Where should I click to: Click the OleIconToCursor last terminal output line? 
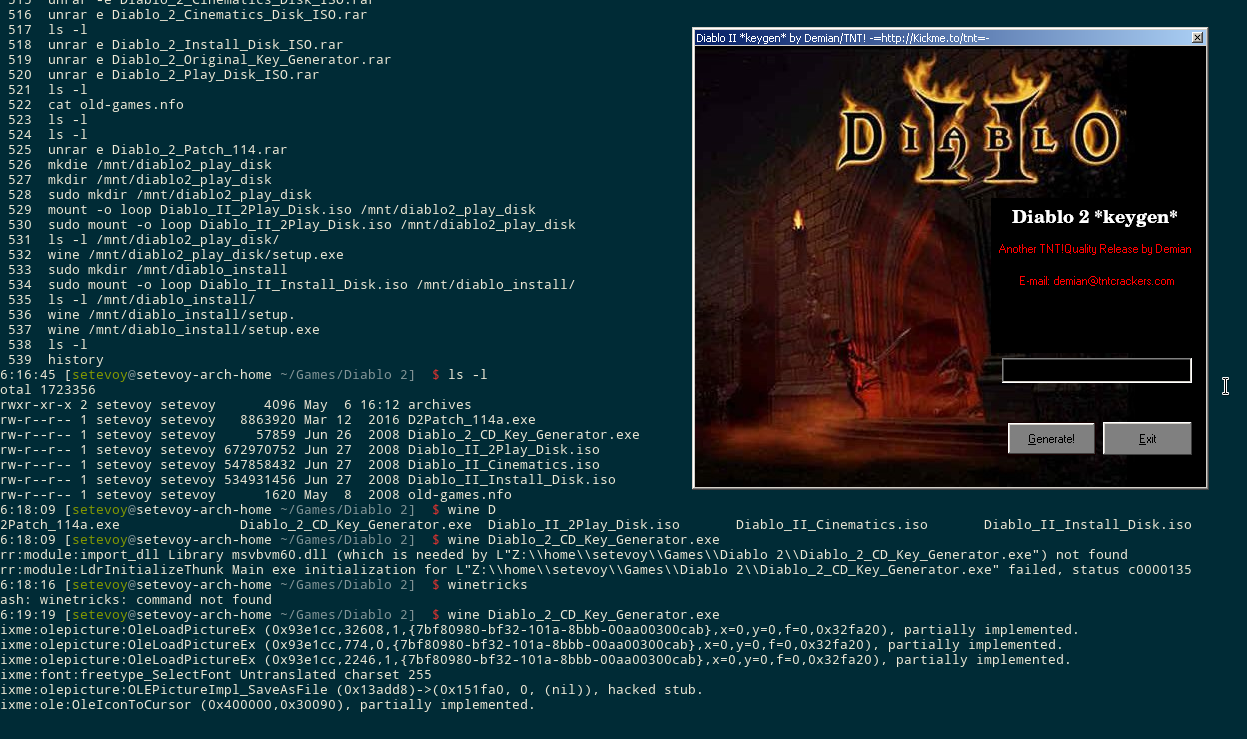[270, 705]
